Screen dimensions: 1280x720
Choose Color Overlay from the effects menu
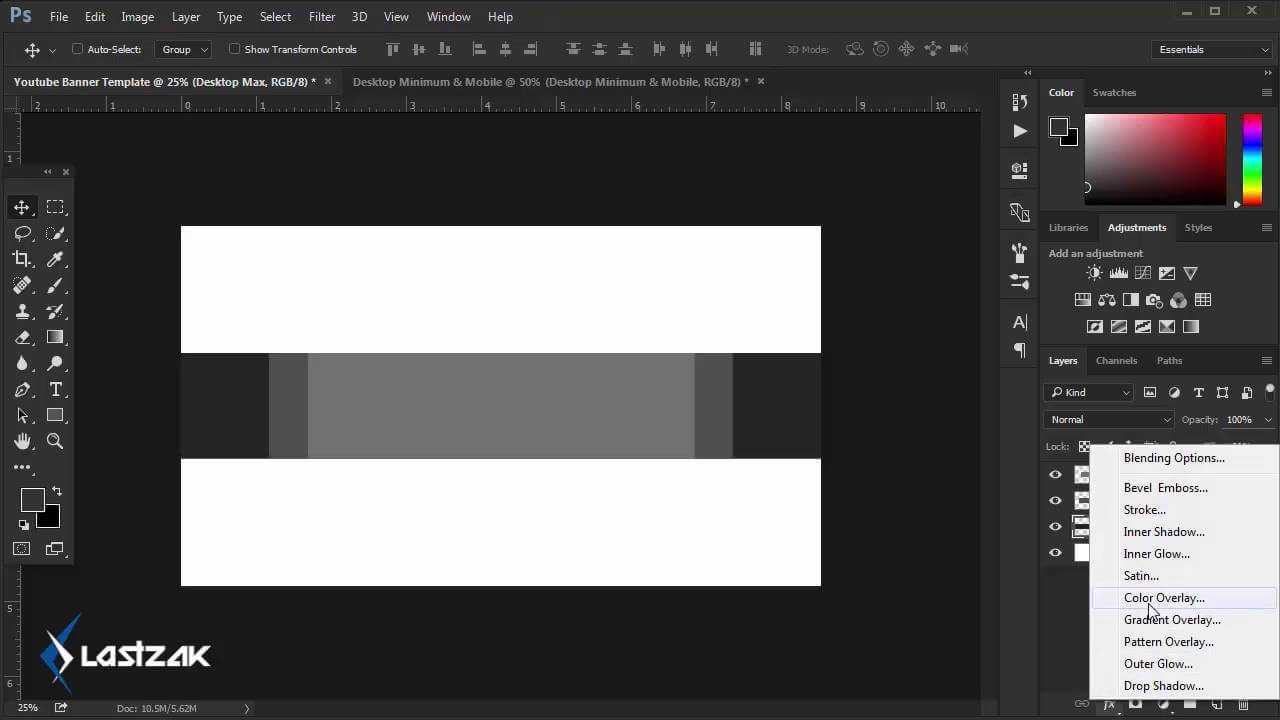pyautogui.click(x=1164, y=598)
